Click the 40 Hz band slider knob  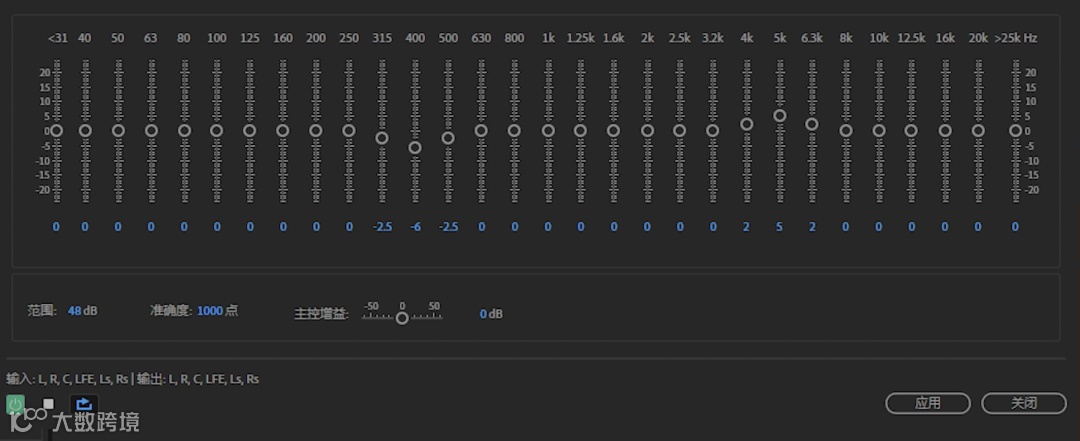click(x=85, y=130)
